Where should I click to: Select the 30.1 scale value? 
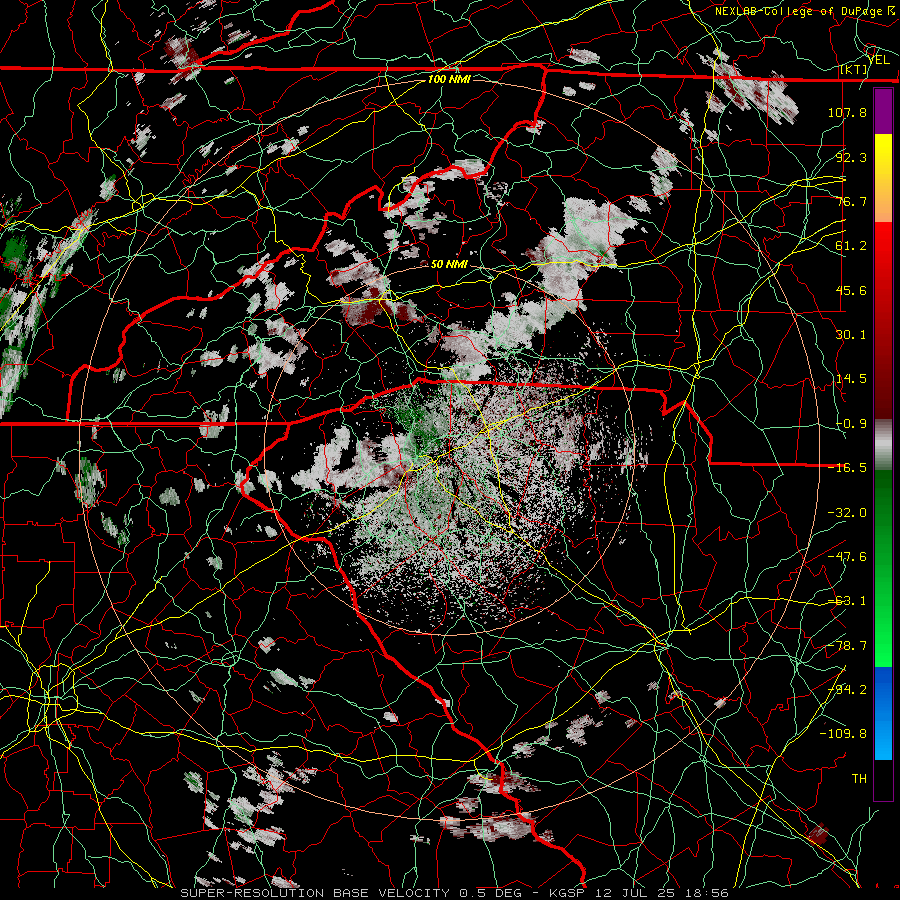coord(851,335)
